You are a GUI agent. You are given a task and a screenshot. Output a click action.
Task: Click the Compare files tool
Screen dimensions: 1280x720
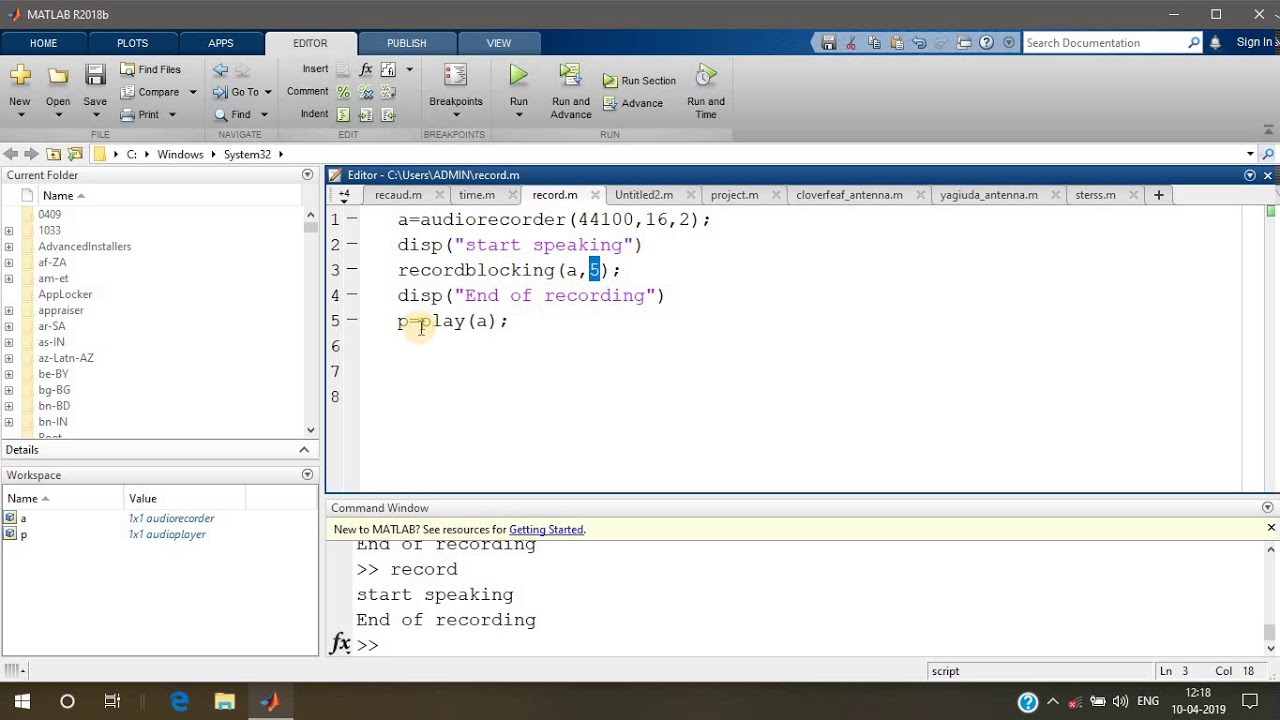[150, 92]
